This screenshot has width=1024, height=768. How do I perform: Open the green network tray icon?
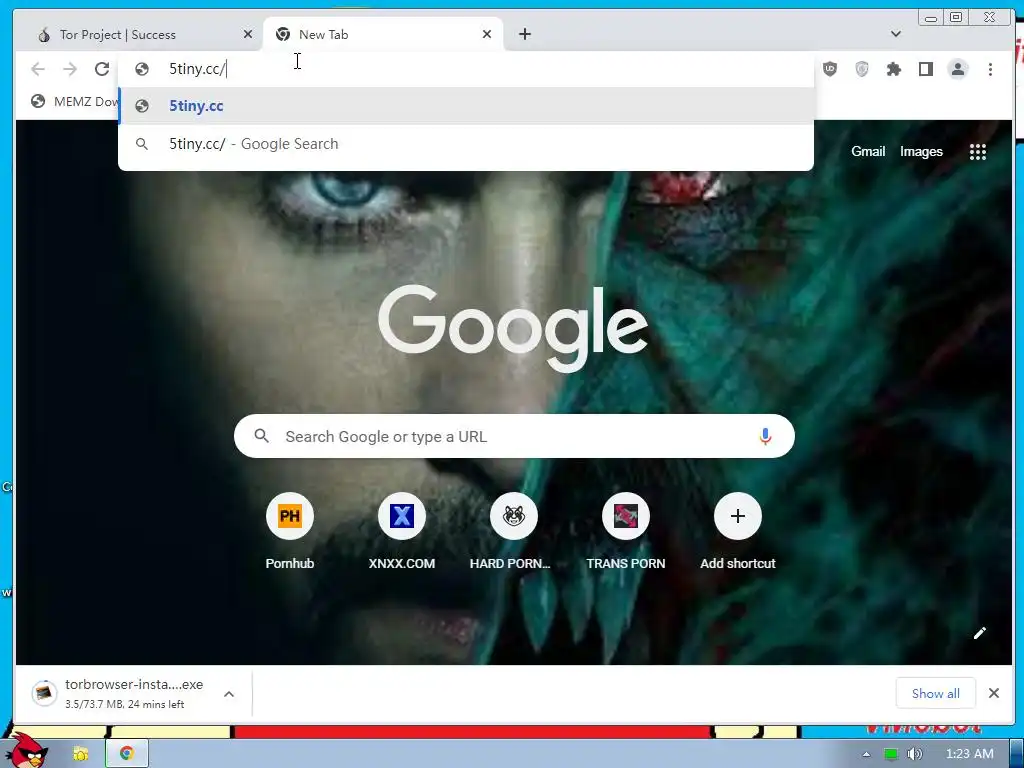[x=890, y=754]
